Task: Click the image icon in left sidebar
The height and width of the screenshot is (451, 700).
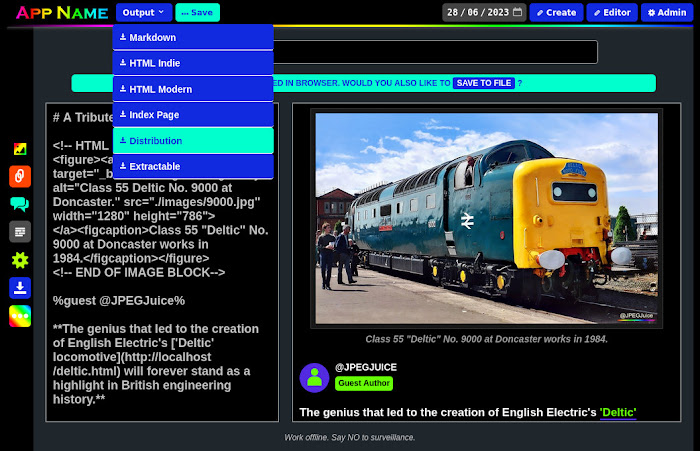Action: coord(20,149)
